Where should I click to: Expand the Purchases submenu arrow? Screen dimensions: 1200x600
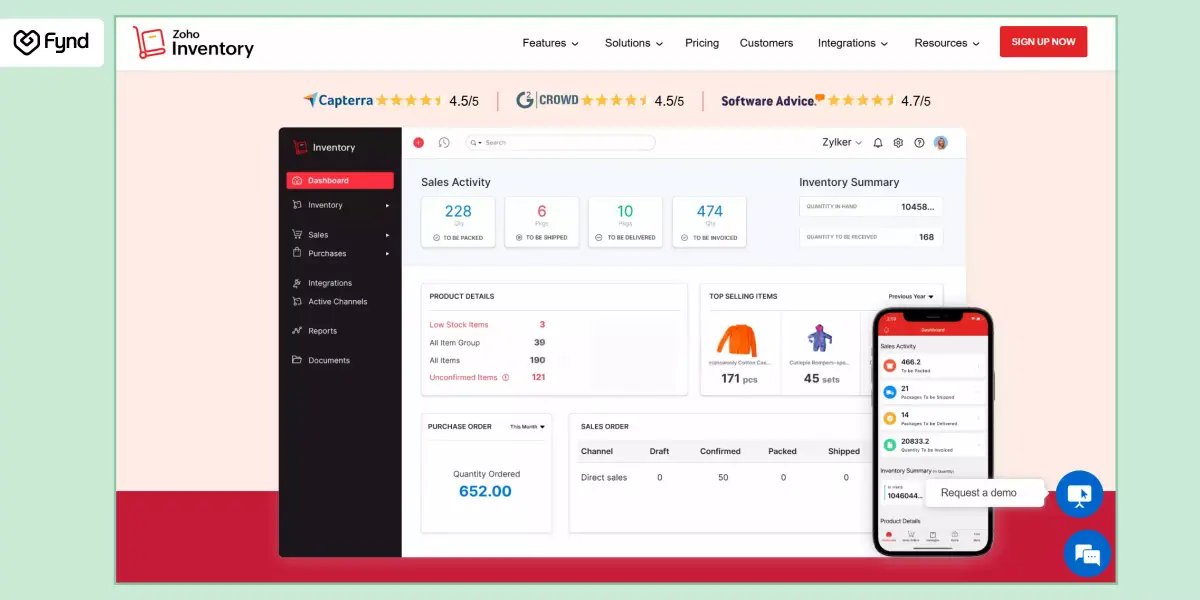[x=388, y=253]
